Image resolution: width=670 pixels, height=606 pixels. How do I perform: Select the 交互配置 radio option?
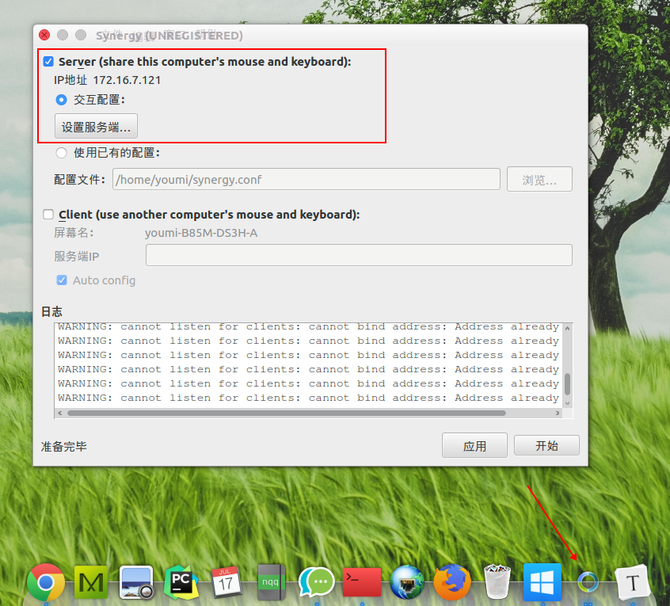point(61,100)
